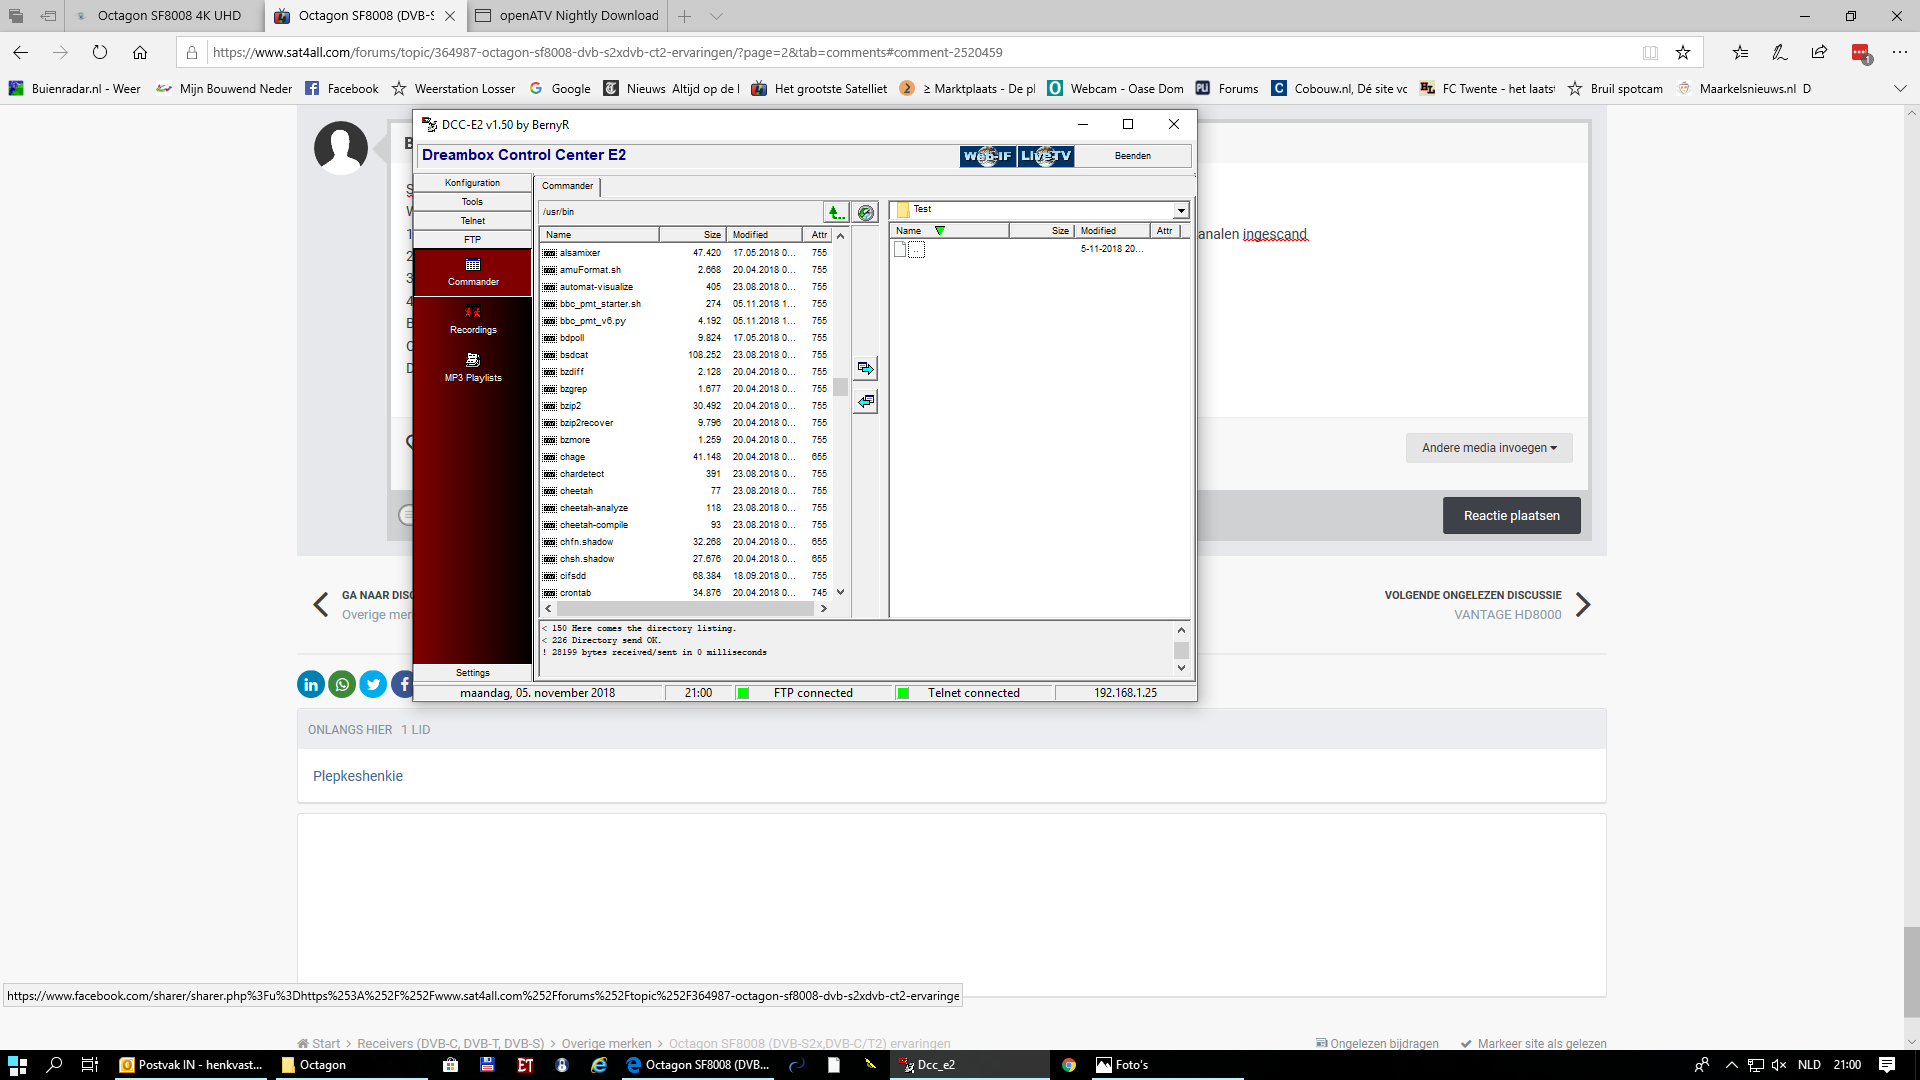Open Windows Start menu
1920x1080 pixels.
point(17,1065)
